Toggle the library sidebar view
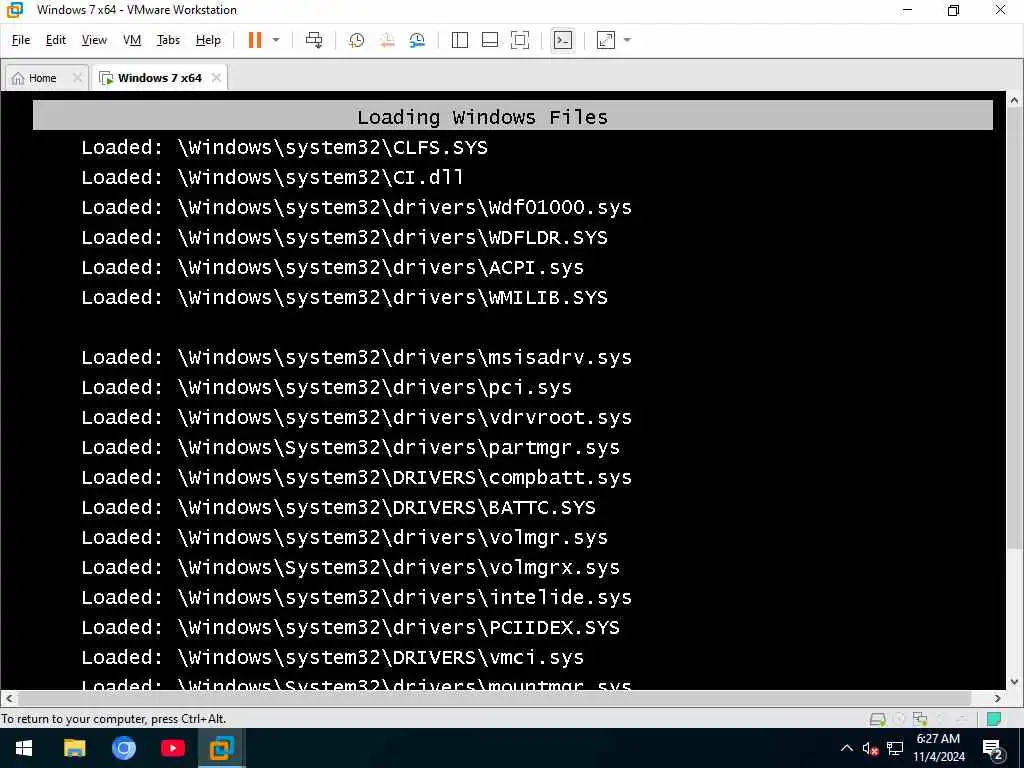This screenshot has width=1024, height=768. pyautogui.click(x=460, y=40)
